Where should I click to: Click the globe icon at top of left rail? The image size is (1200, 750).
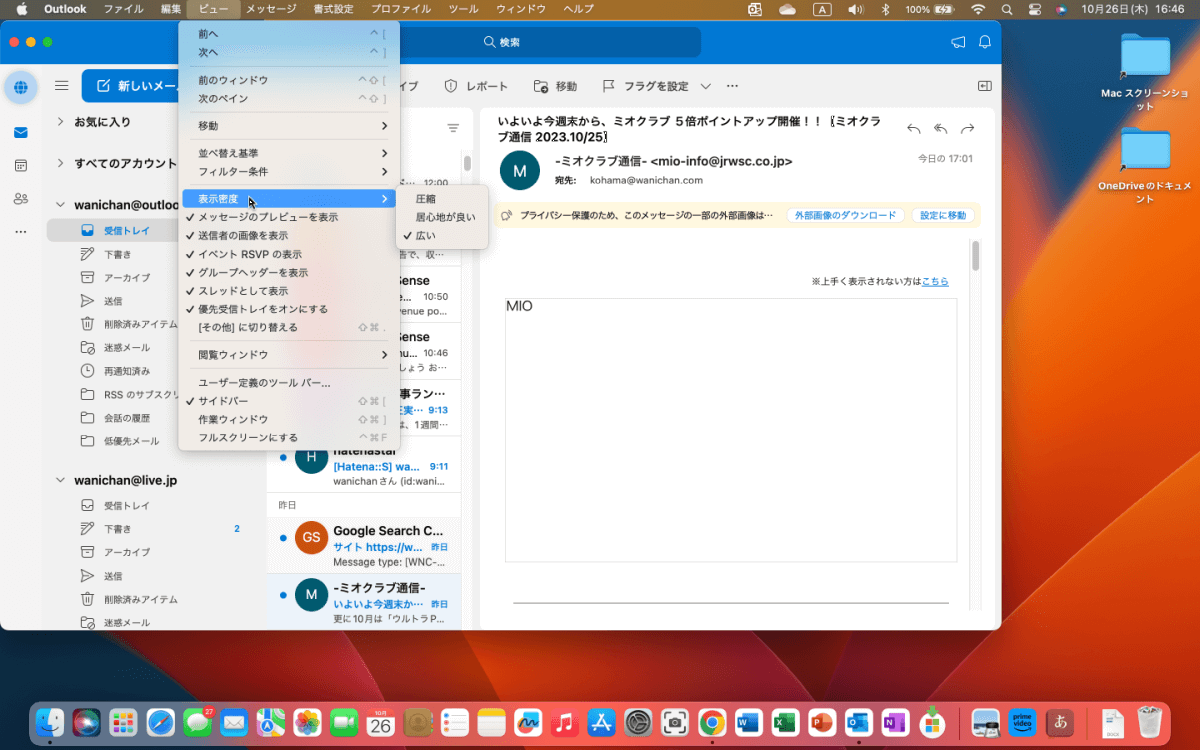pos(21,87)
